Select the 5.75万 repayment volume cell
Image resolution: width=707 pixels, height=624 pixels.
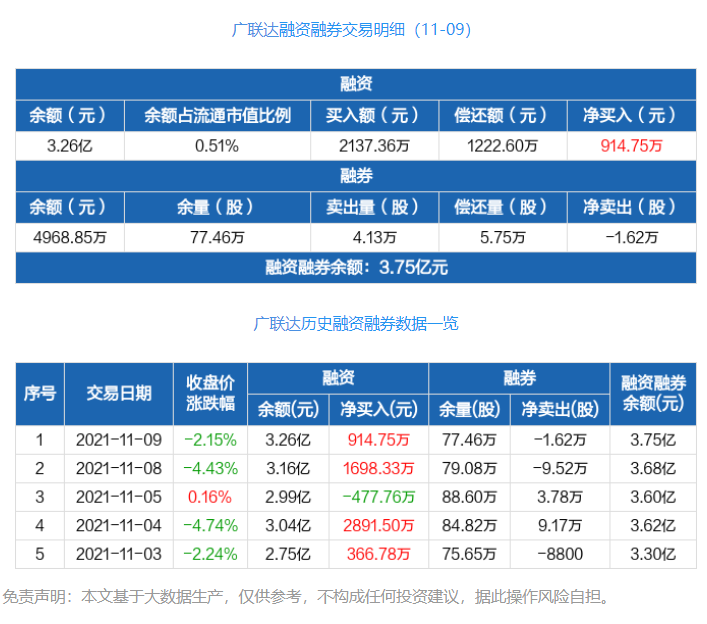503,237
